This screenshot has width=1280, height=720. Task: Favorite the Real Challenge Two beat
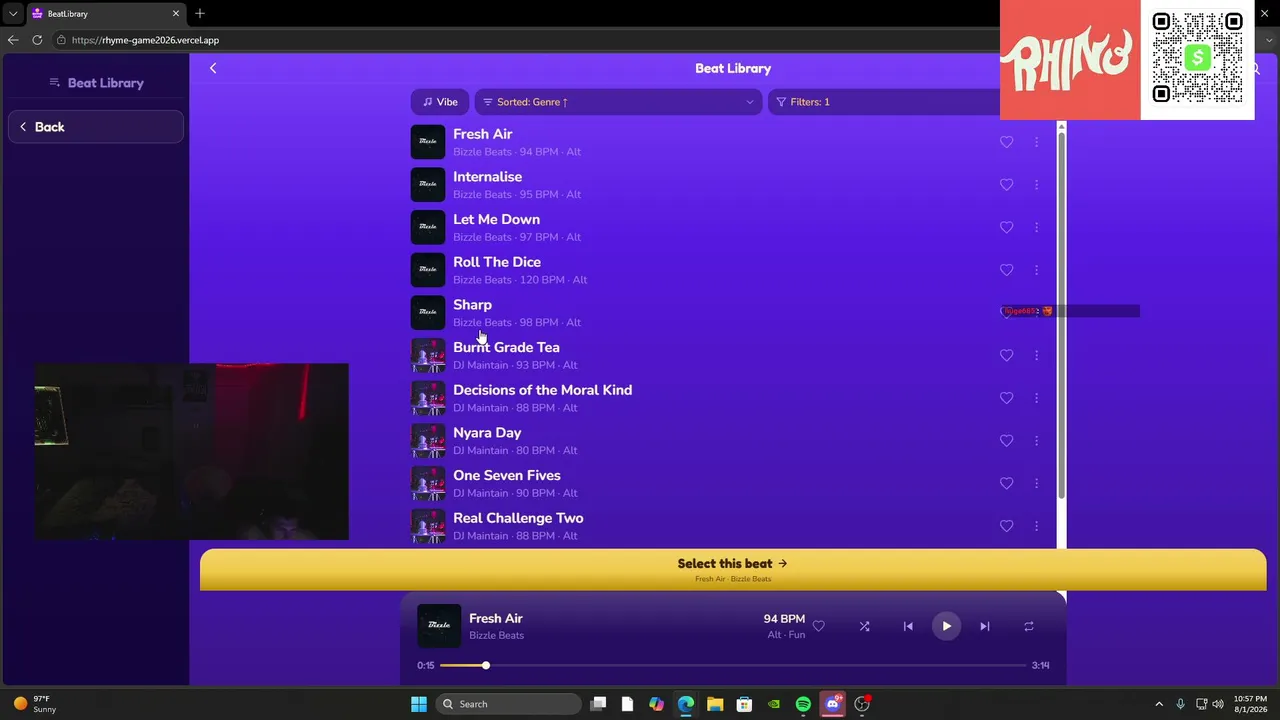pyautogui.click(x=1006, y=526)
